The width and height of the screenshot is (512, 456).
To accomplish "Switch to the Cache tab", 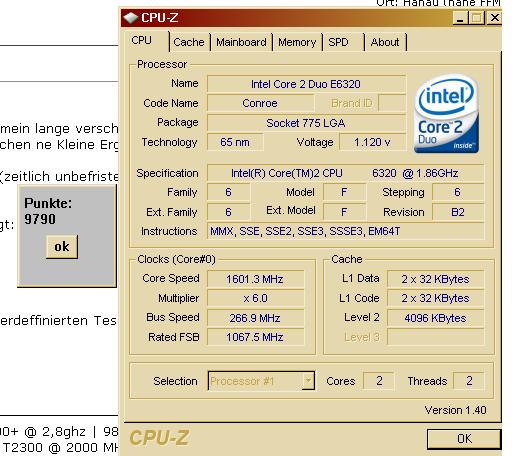I will (x=189, y=42).
